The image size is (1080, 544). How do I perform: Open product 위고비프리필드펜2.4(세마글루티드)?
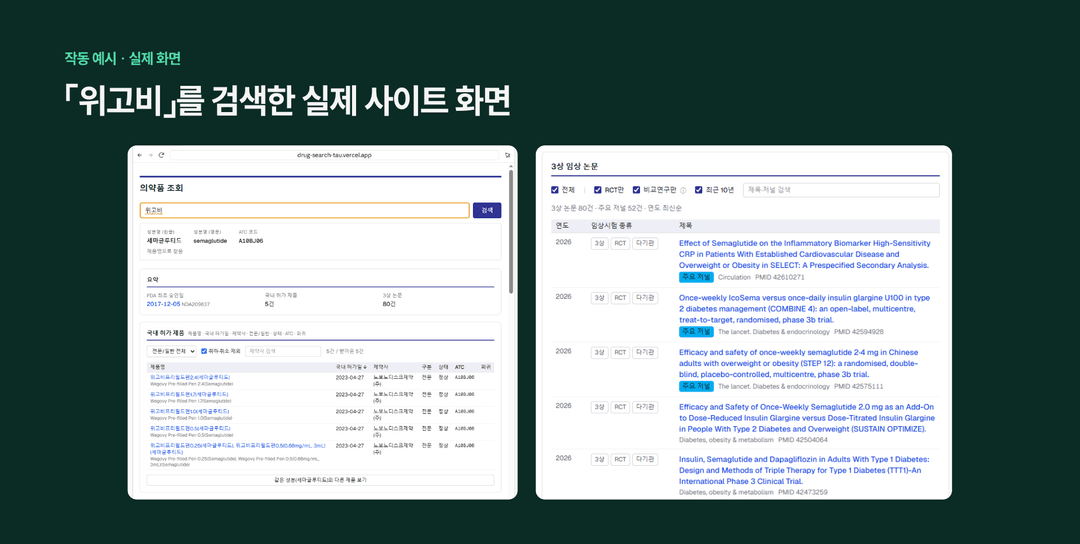click(x=190, y=377)
